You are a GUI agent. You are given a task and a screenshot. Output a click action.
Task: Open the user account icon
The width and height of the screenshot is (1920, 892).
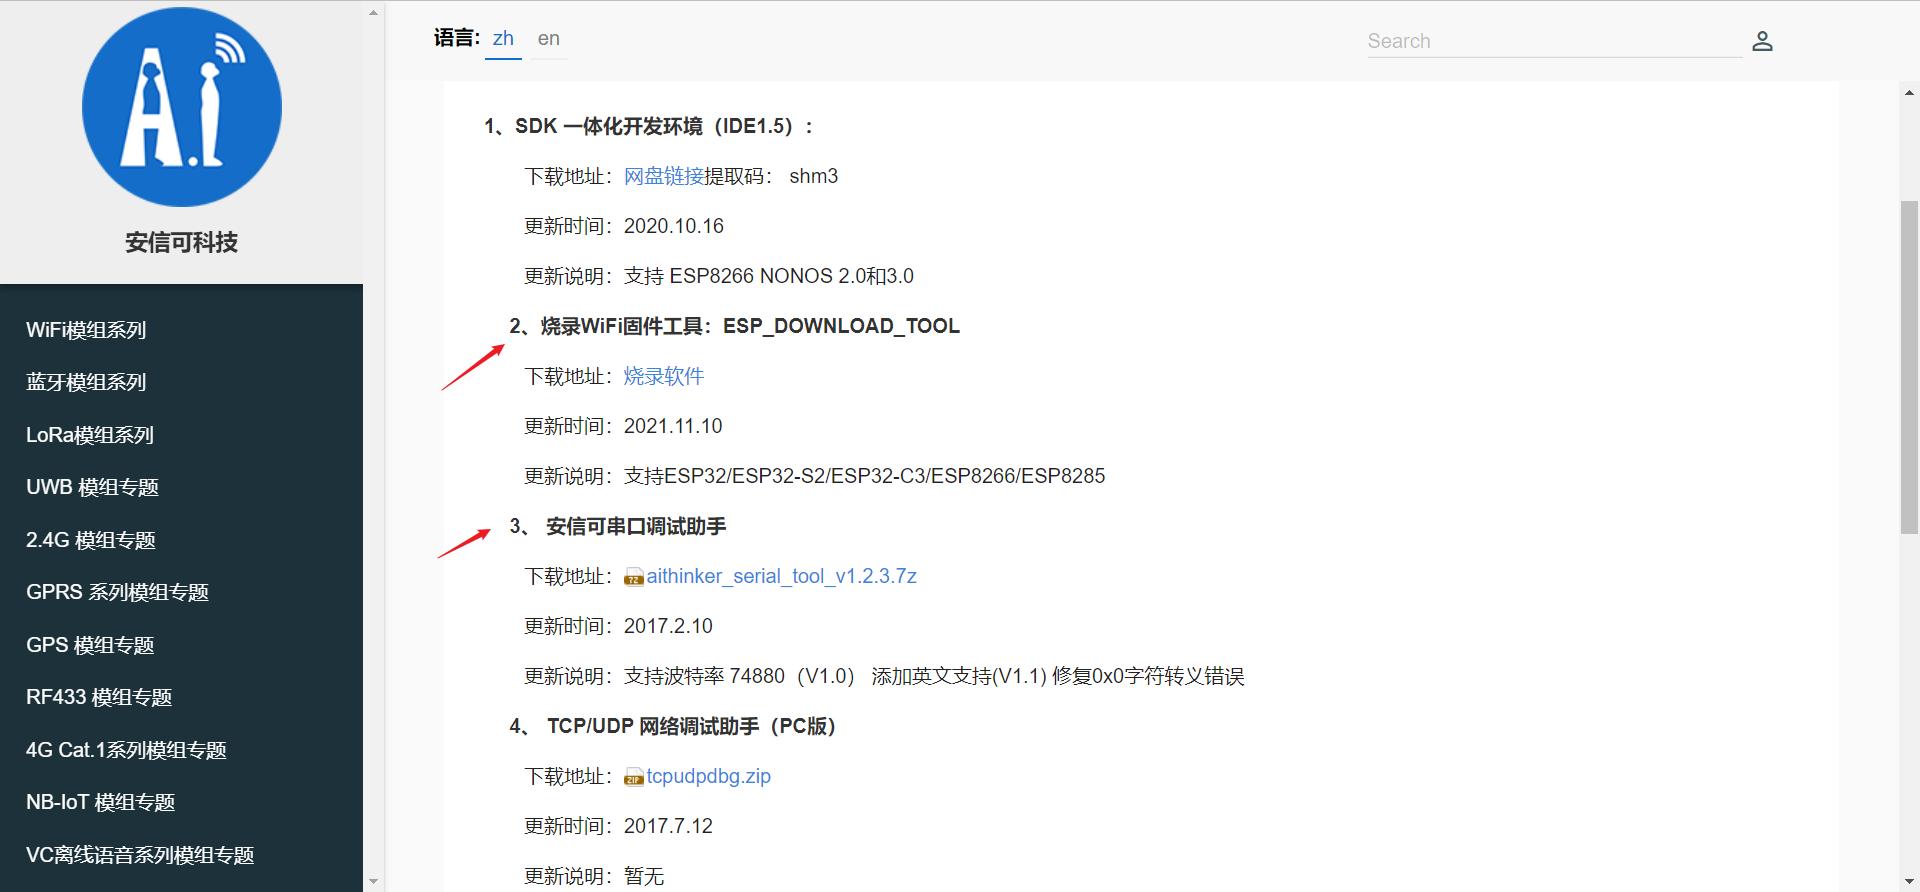coord(1762,41)
